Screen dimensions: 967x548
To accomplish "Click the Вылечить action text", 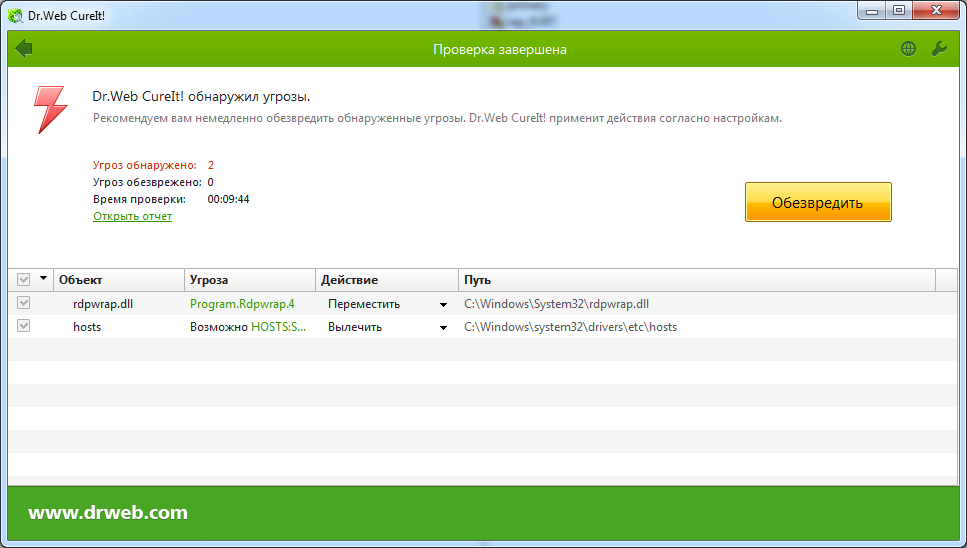I will coord(355,327).
